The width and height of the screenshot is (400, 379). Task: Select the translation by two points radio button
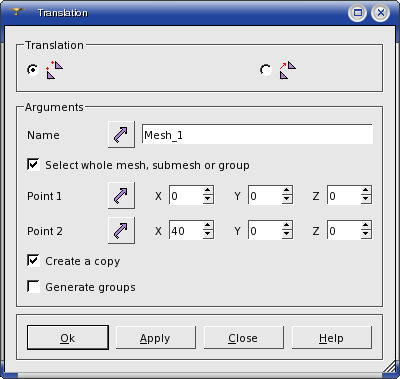point(33,70)
